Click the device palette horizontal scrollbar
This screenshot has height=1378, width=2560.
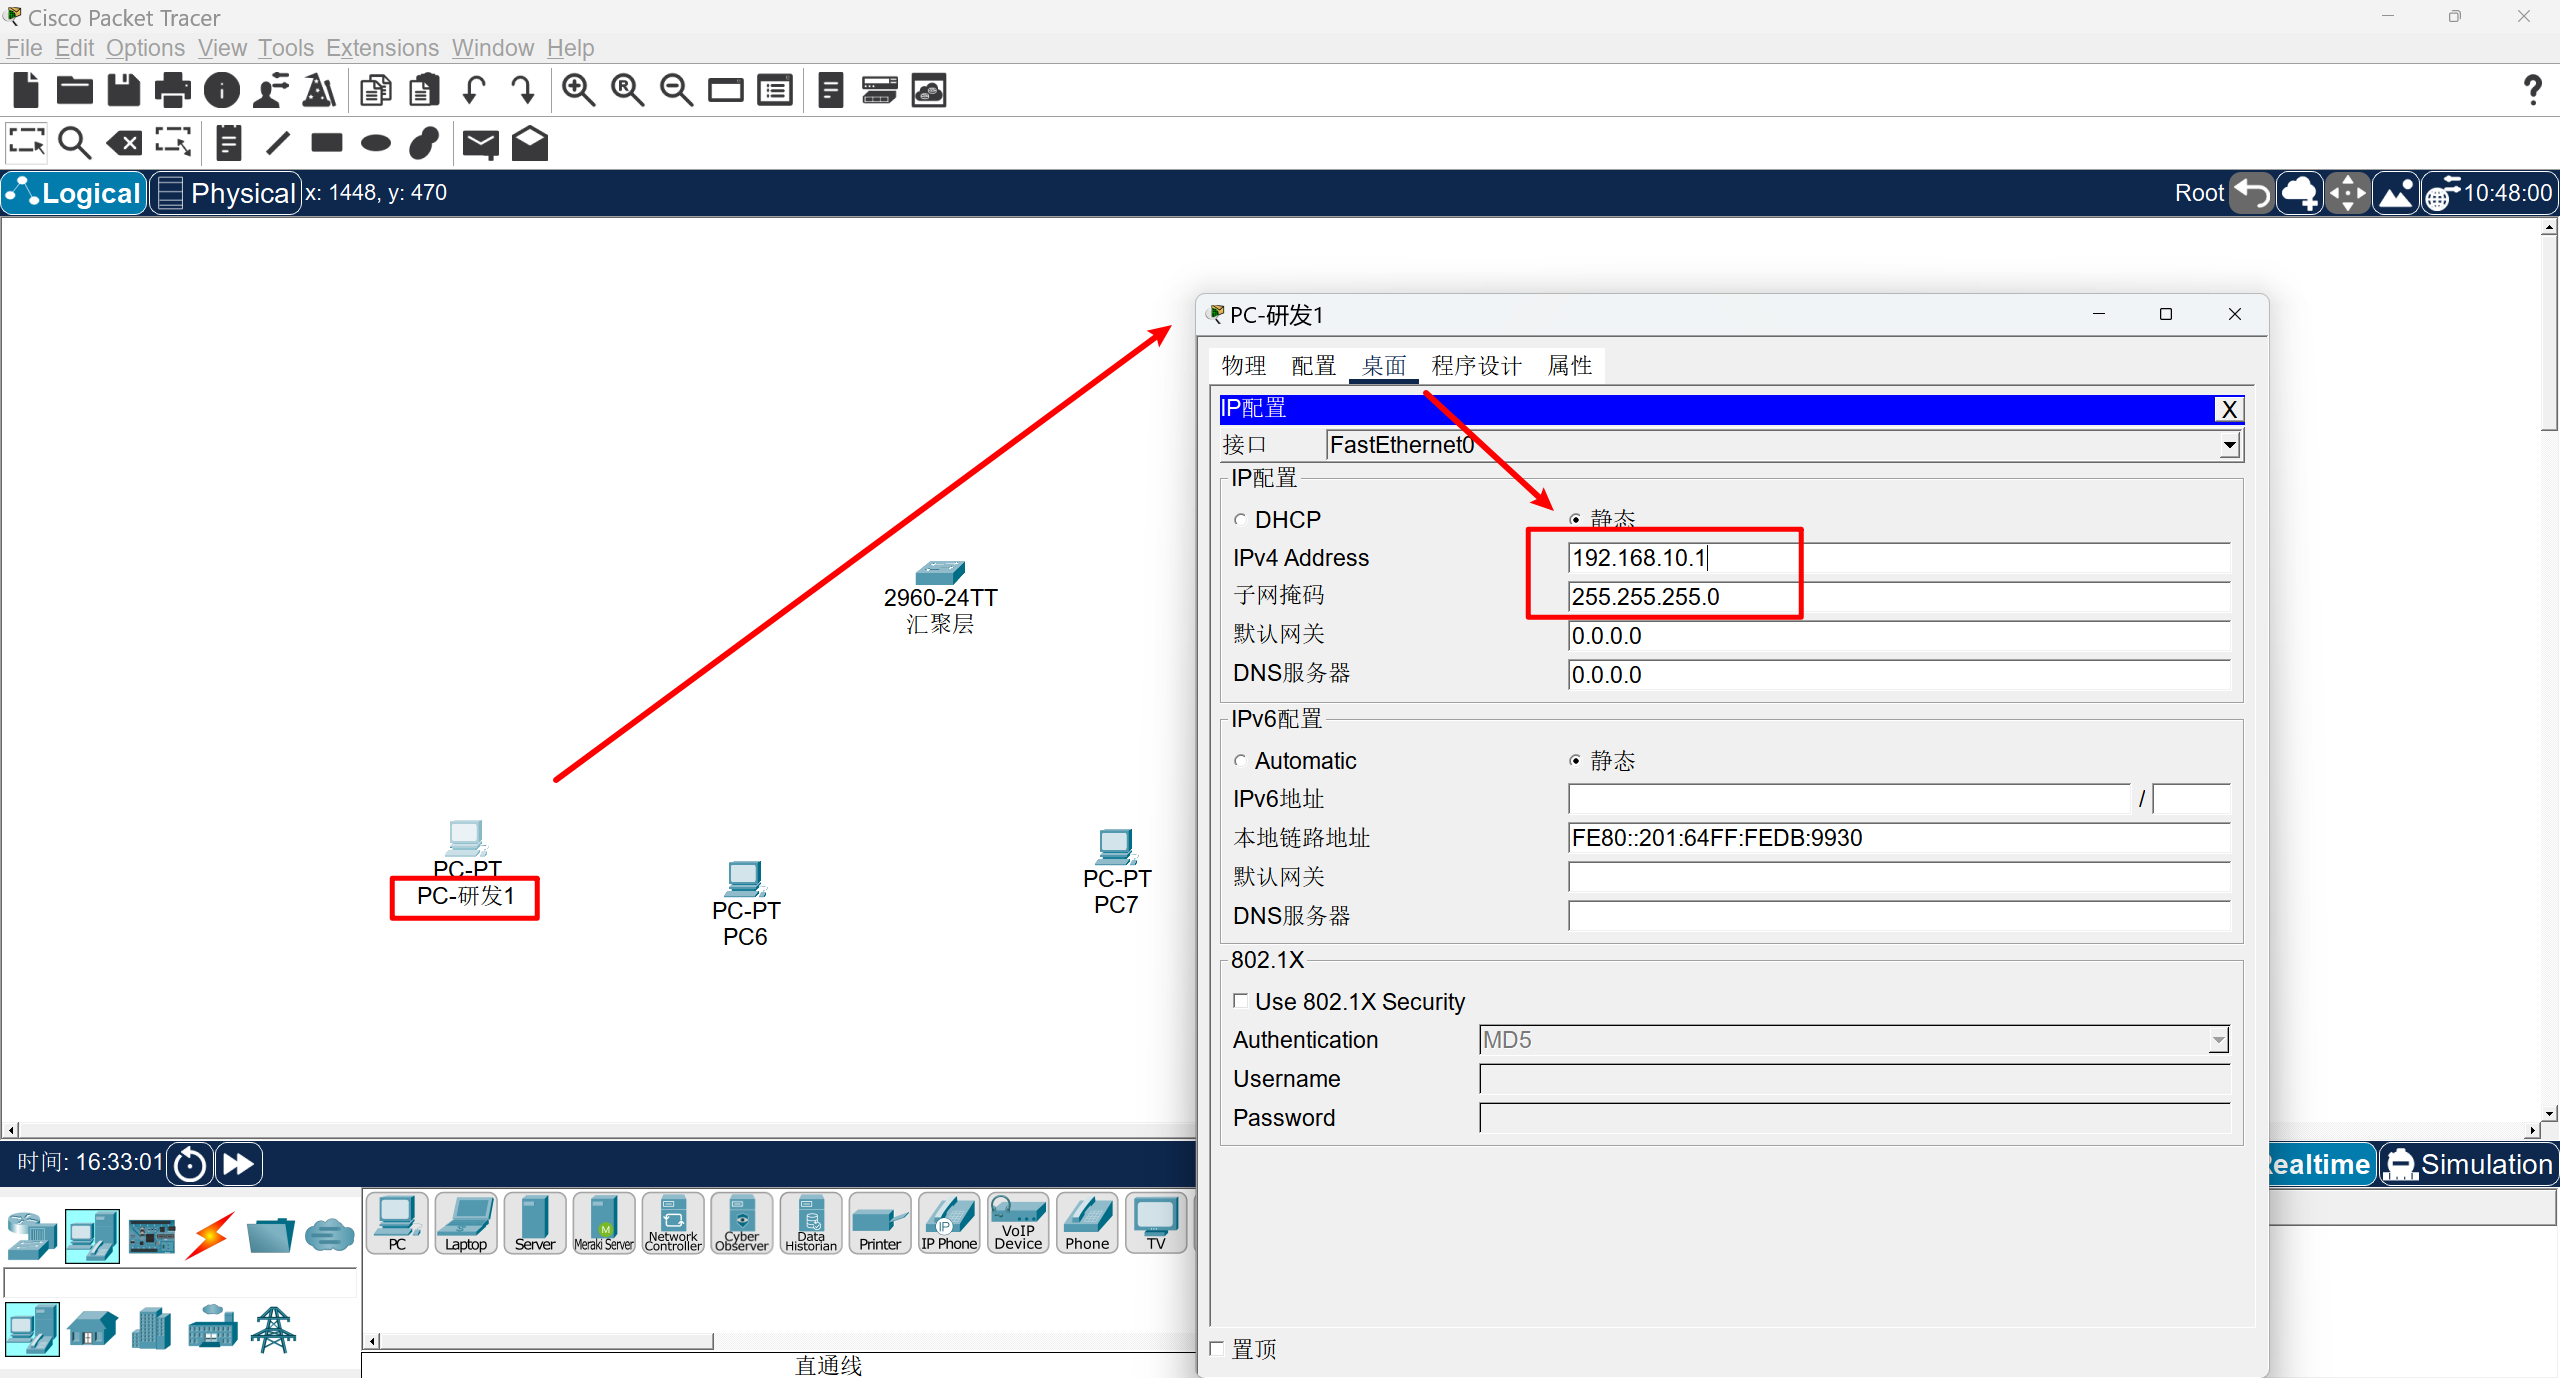545,1341
